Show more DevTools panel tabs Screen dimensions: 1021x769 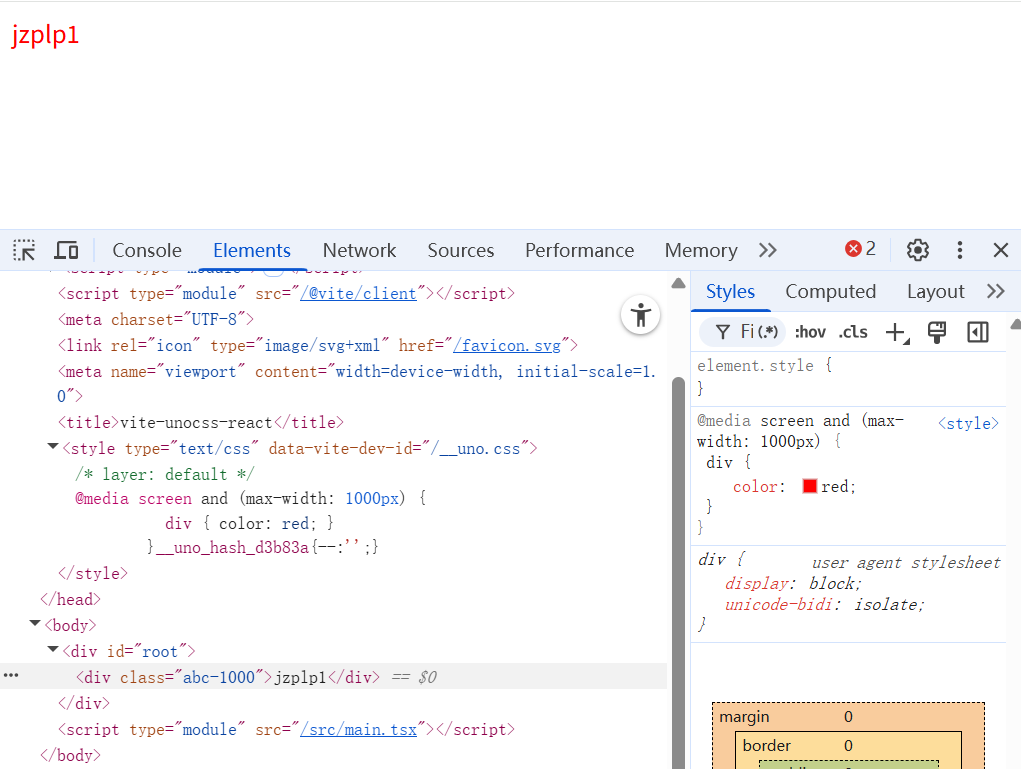(x=768, y=250)
